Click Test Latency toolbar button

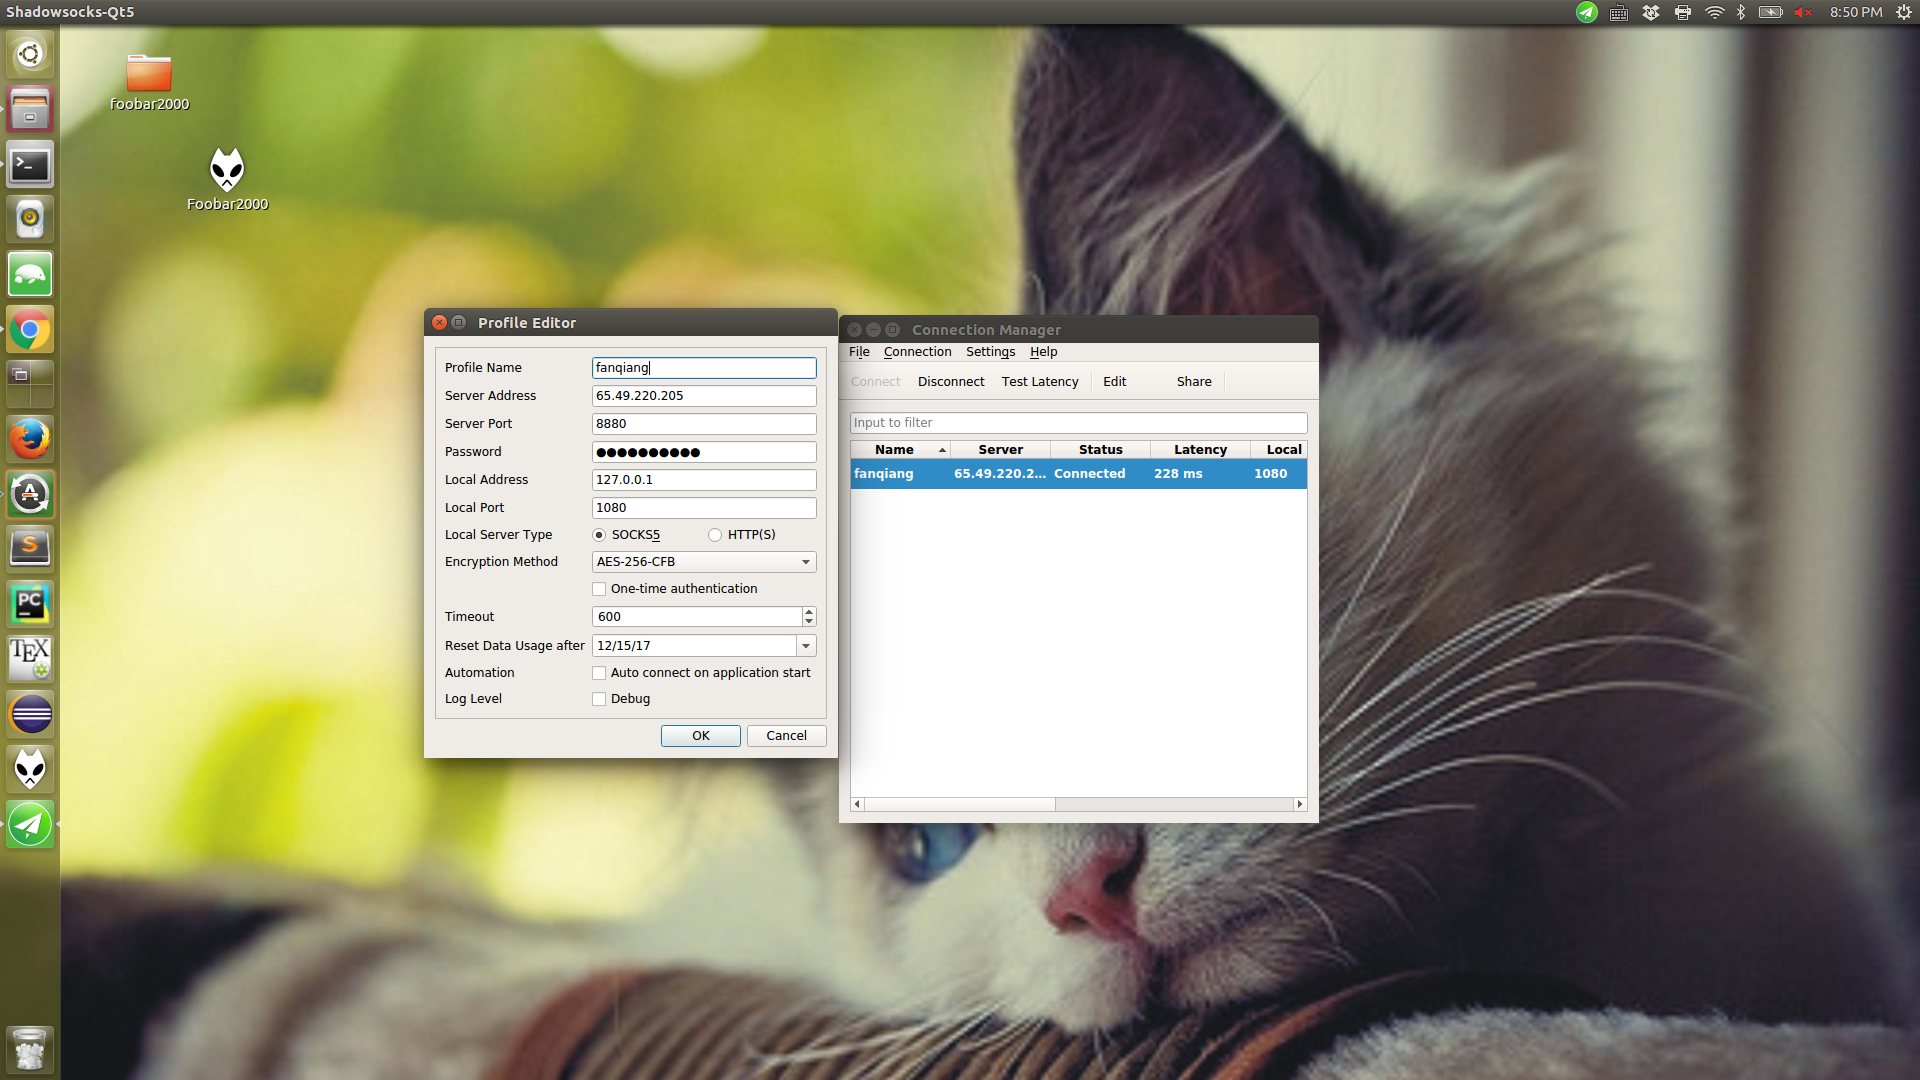(1040, 382)
